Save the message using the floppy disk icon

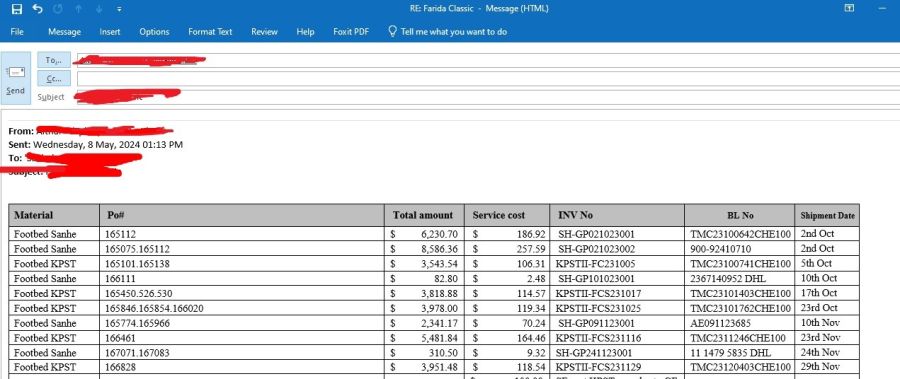pyautogui.click(x=17, y=9)
